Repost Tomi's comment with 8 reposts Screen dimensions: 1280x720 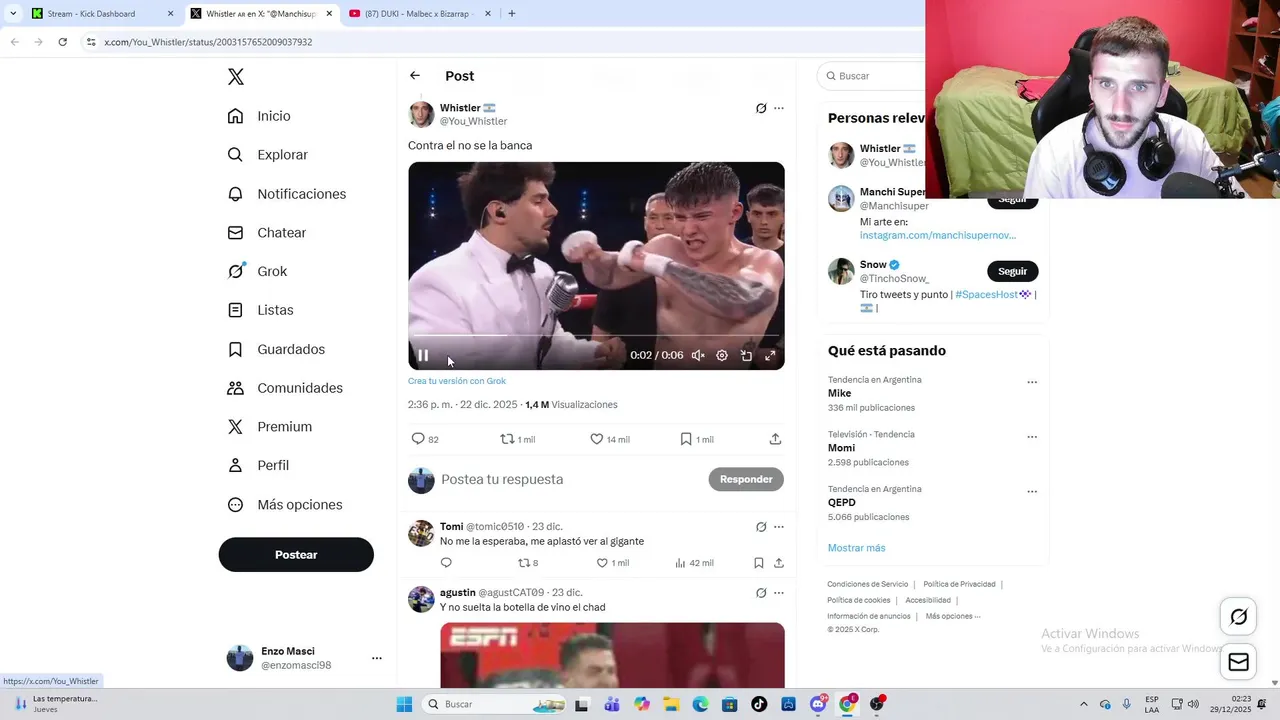[527, 563]
